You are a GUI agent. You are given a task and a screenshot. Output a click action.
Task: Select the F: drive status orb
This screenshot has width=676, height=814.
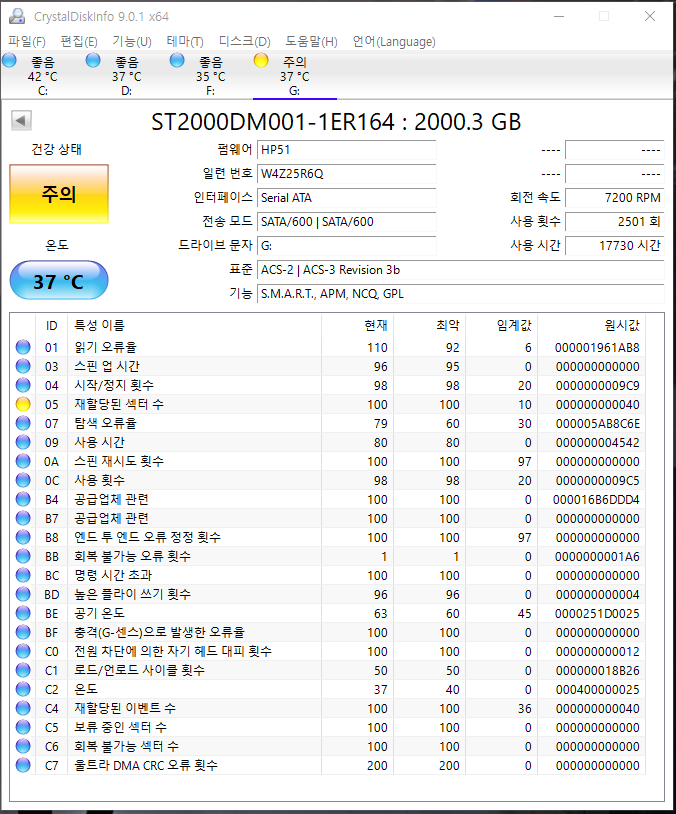[177, 60]
